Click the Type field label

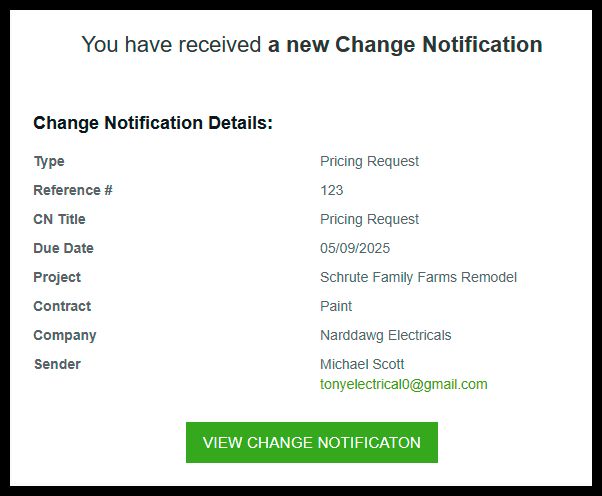(49, 162)
